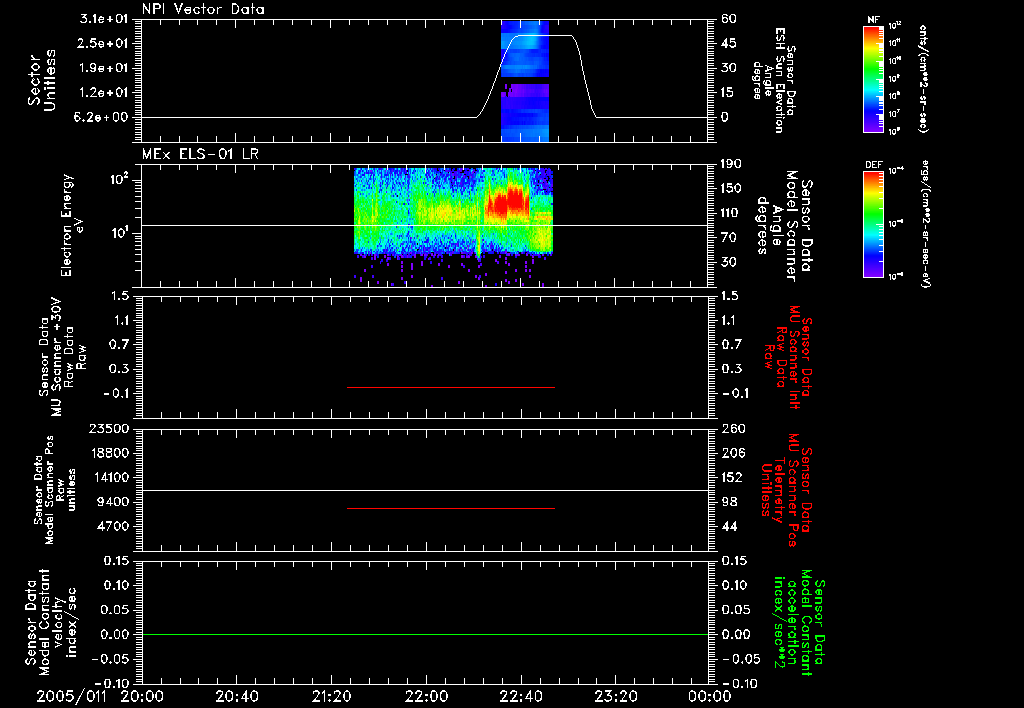Screen dimensions: 1024x708
Task: Click the green "Model Constant acceleration" label
Action: 799,622
